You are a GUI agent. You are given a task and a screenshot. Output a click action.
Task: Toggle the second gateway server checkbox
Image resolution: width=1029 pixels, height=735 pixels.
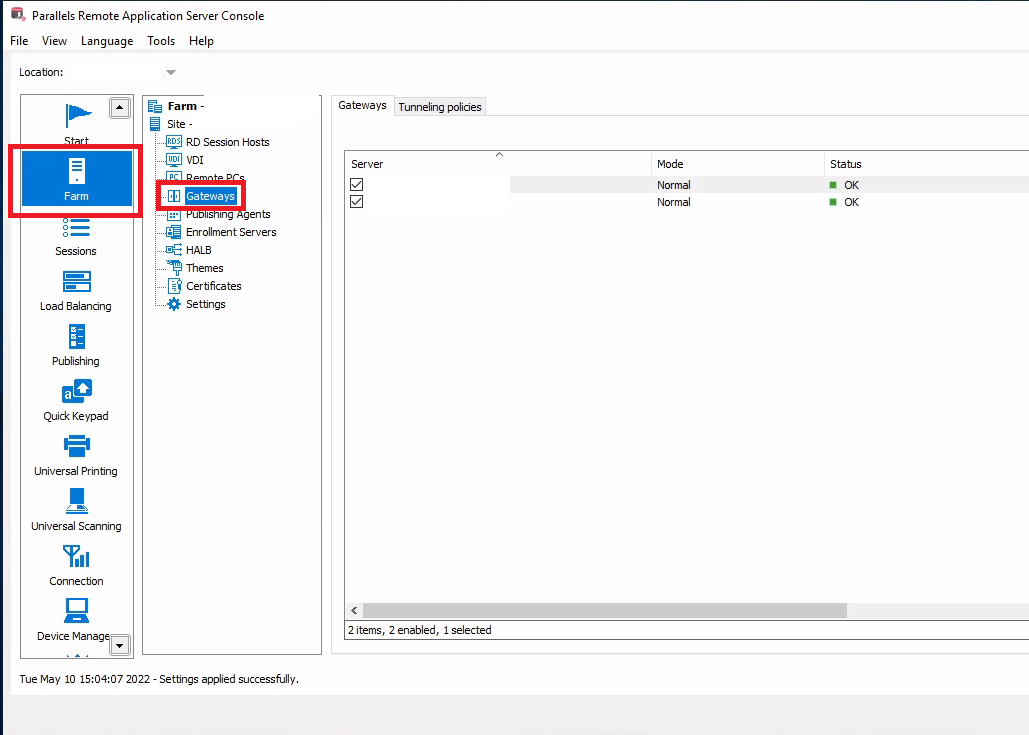tap(357, 202)
